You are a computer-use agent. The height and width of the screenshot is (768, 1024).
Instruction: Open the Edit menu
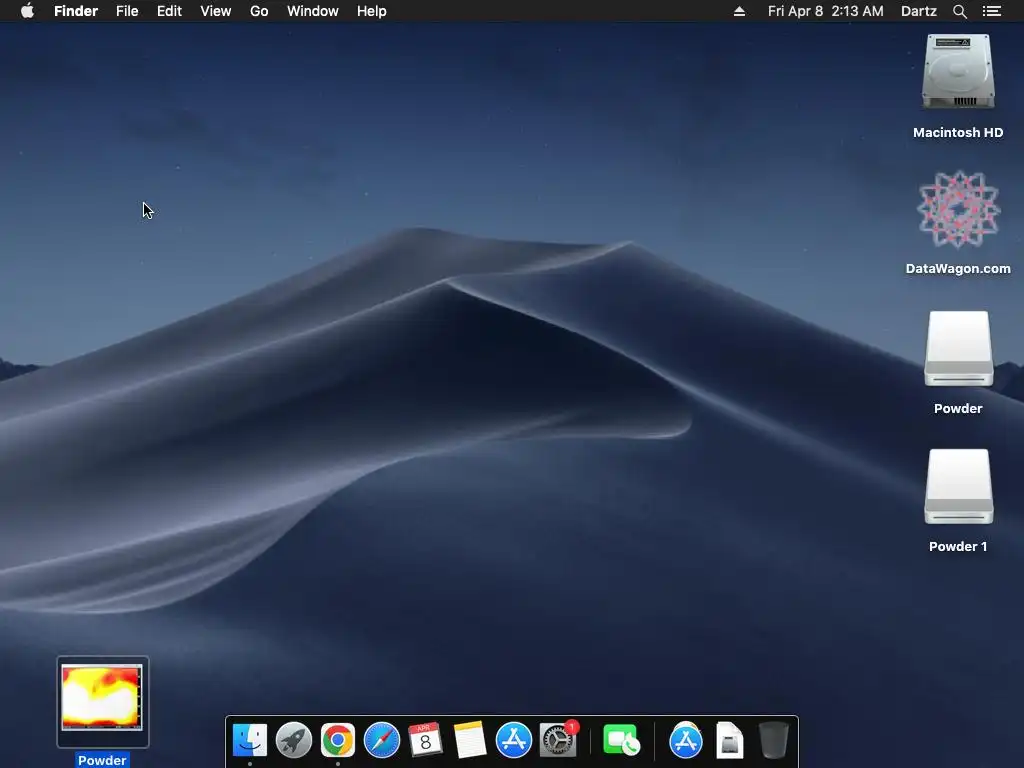coord(169,11)
